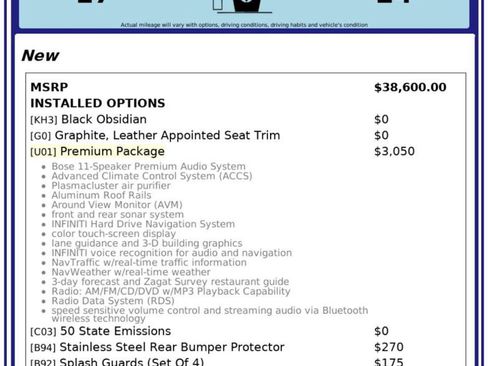
Task: Click Around View Monitor (AVM) bullet
Action: coord(117,205)
